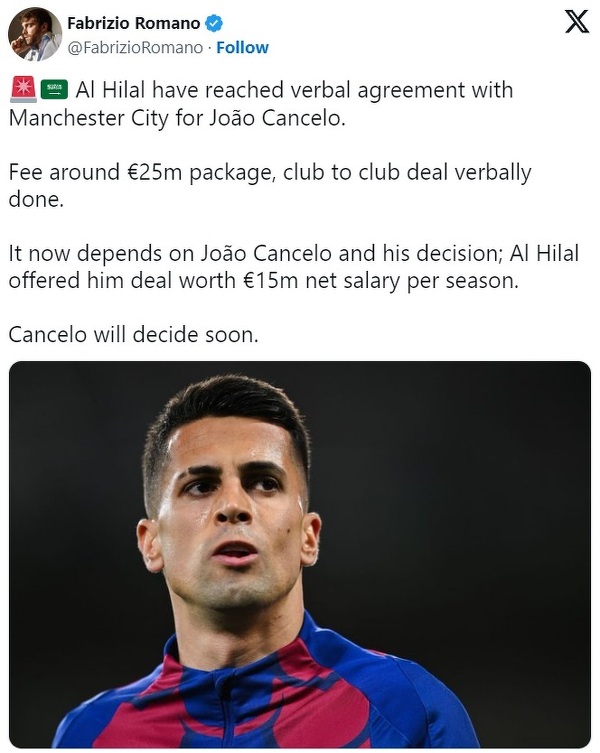The image size is (600, 753).
Task: Open the attached João Cancelo photo
Action: pyautogui.click(x=299, y=554)
